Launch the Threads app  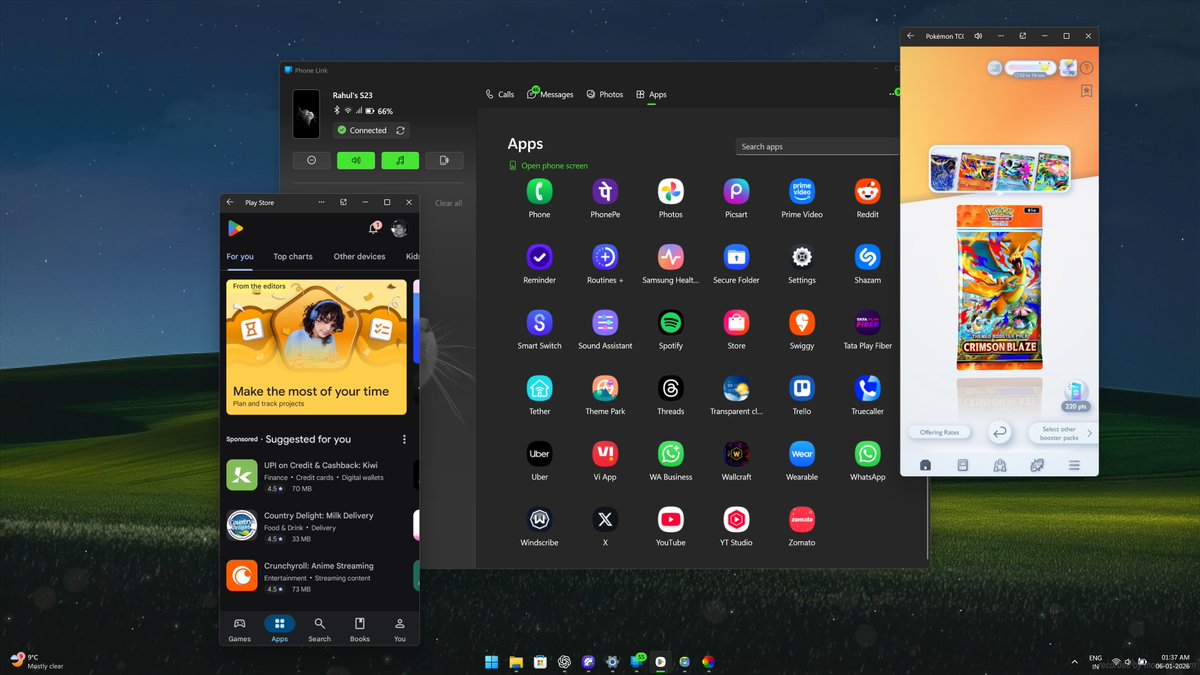(671, 388)
